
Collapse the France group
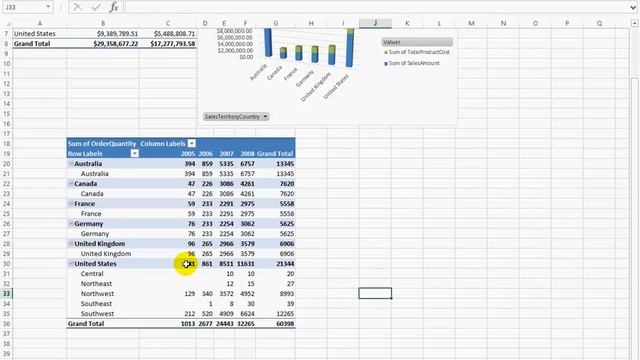[71, 203]
